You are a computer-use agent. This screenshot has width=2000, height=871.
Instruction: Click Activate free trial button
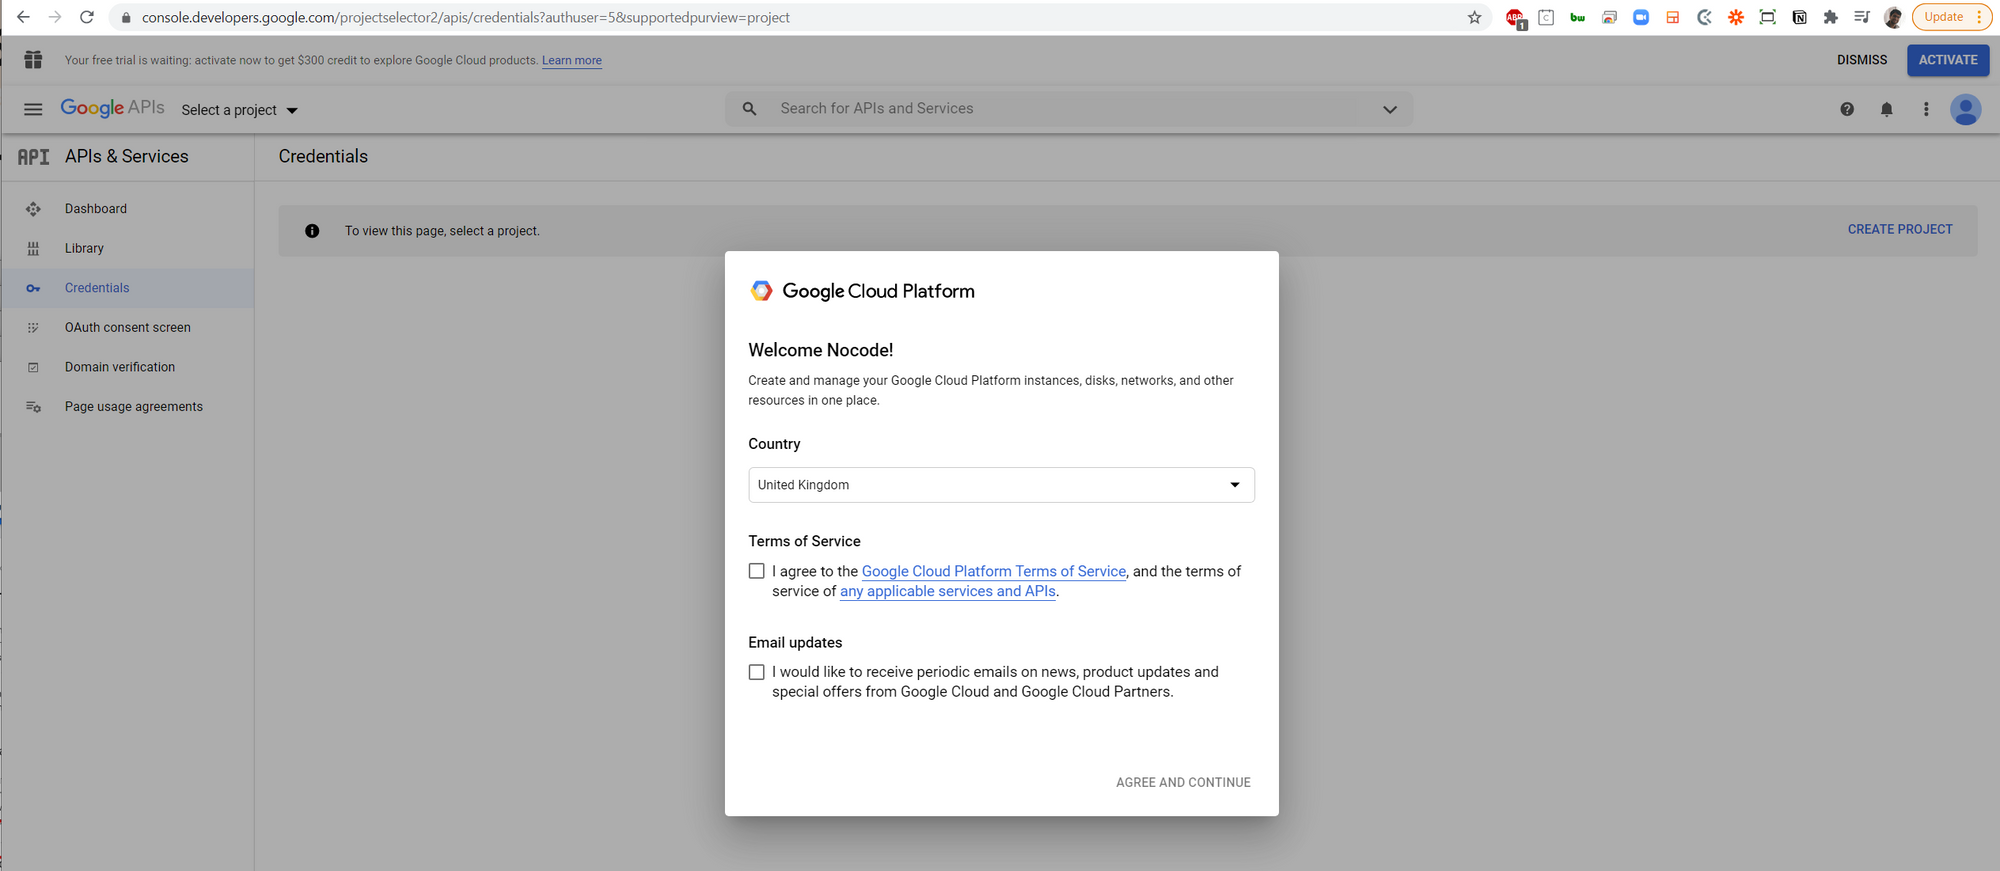[x=1947, y=60]
